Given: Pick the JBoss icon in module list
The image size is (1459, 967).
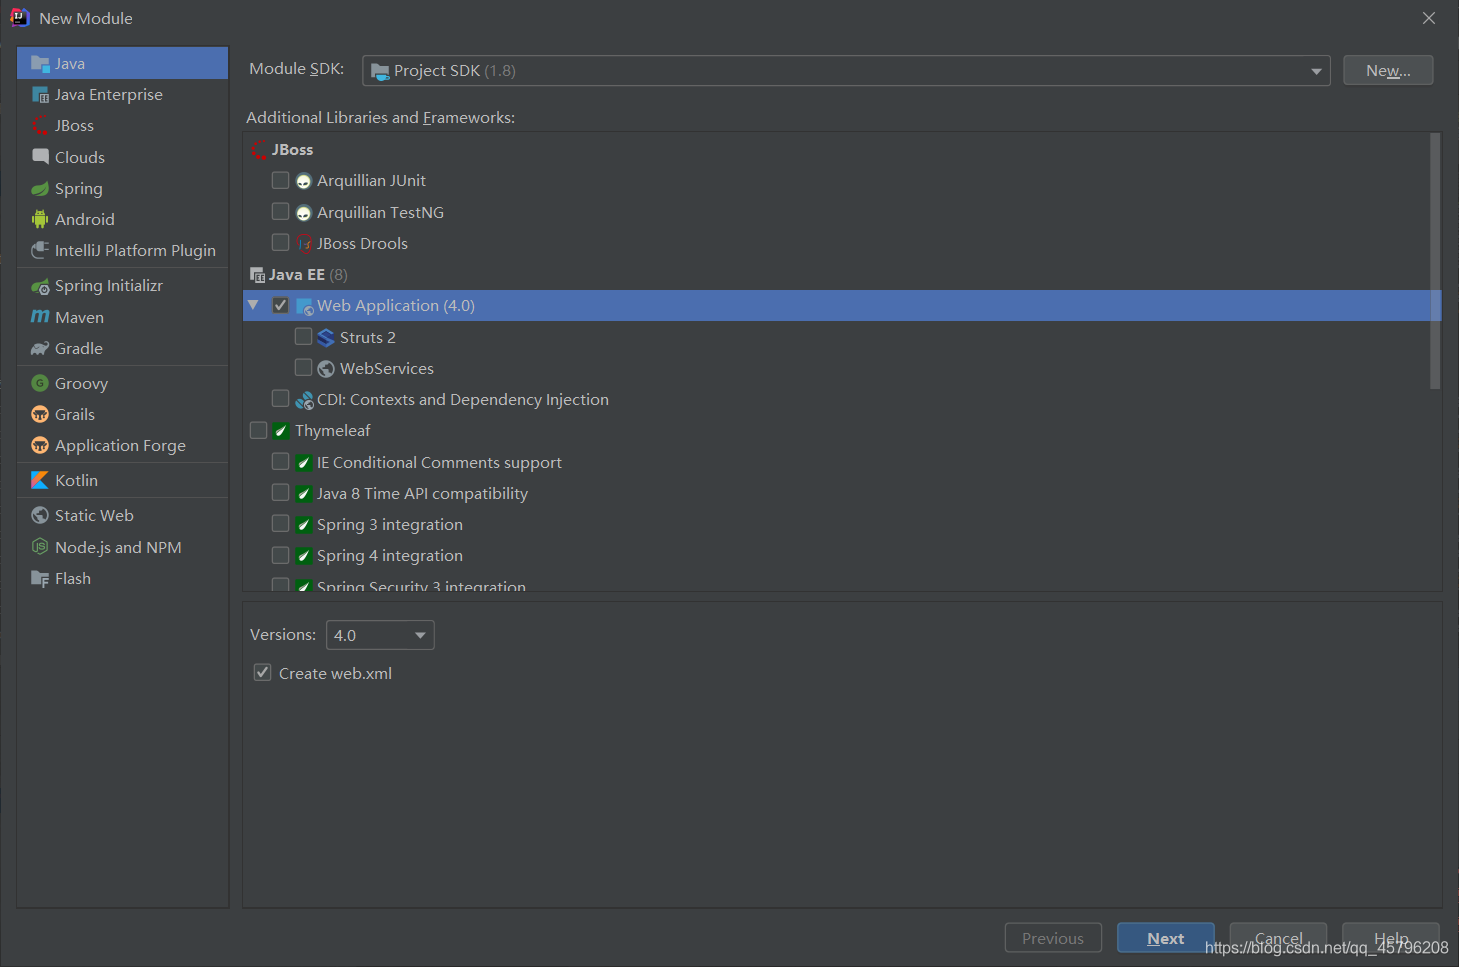Looking at the screenshot, I should (40, 126).
